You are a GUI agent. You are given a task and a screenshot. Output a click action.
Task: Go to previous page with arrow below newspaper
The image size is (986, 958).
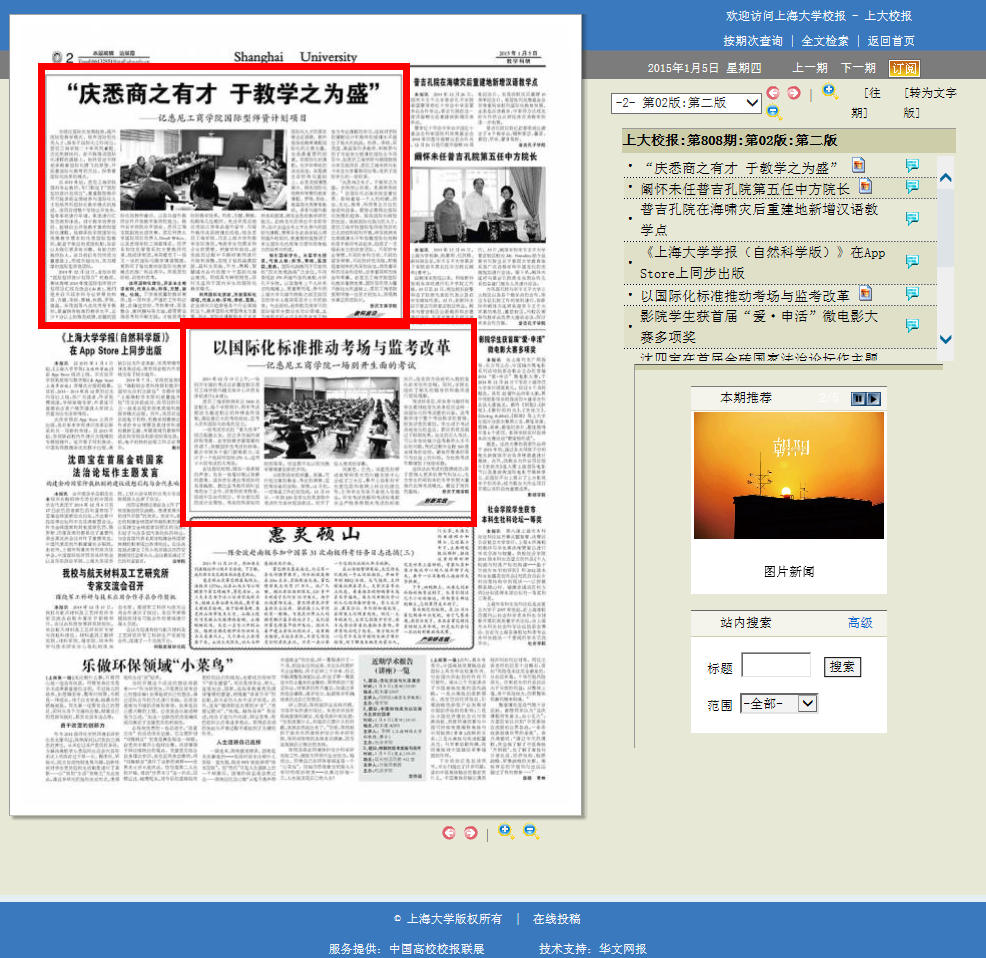pos(447,832)
